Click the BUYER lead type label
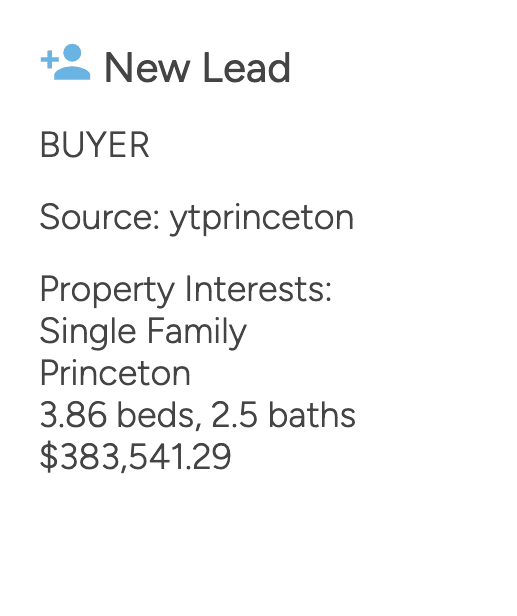The image size is (517, 616). (x=95, y=145)
